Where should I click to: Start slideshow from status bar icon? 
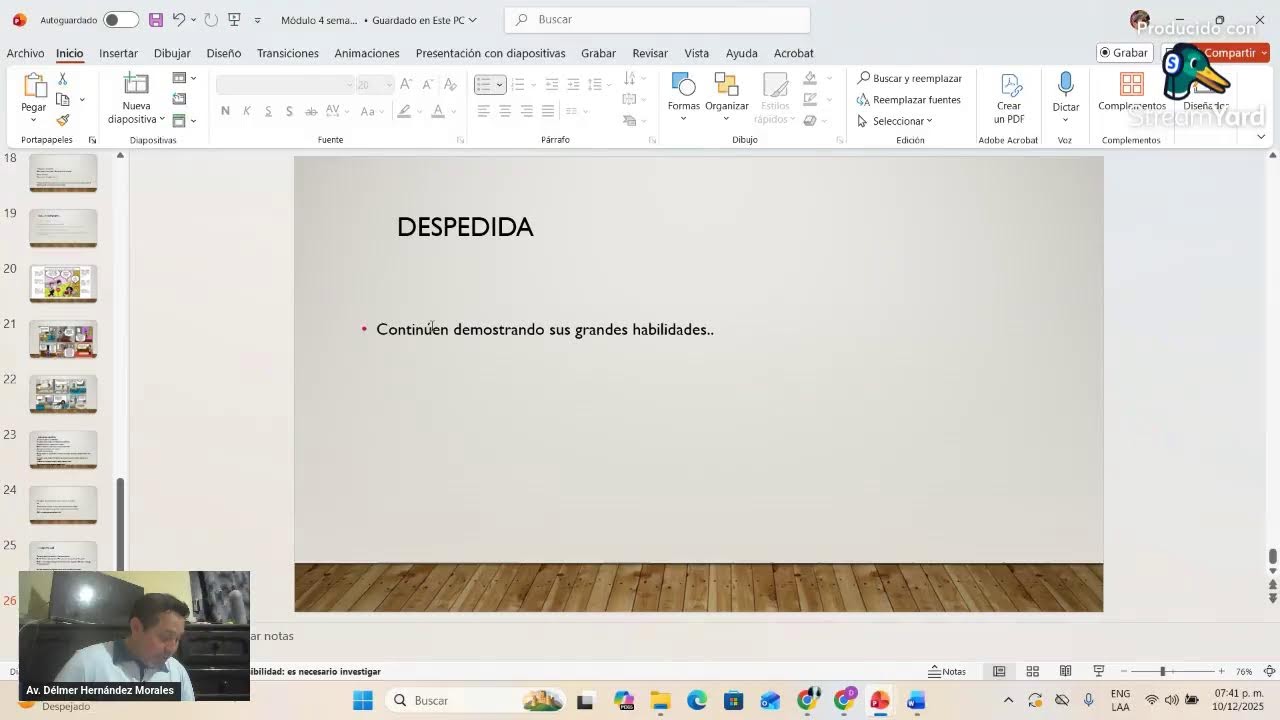click(x=1099, y=671)
